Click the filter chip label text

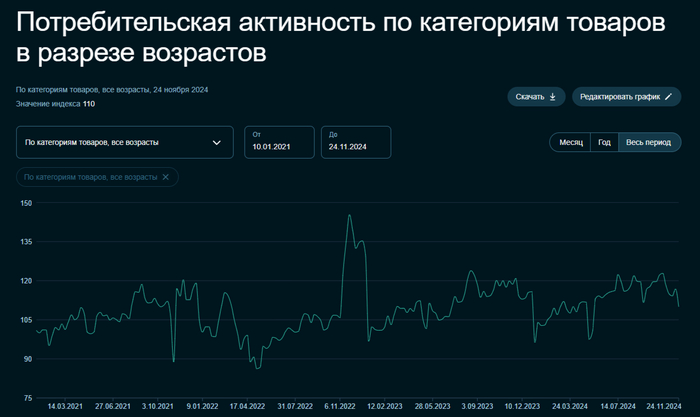91,177
